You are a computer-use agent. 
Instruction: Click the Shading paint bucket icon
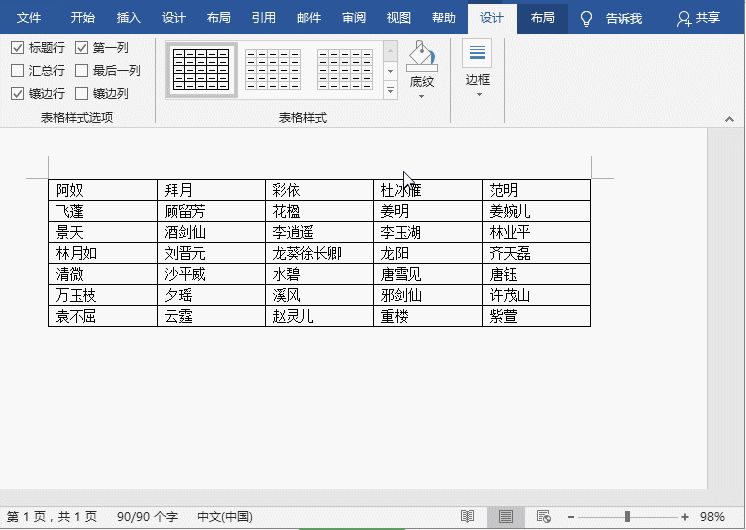[422, 56]
